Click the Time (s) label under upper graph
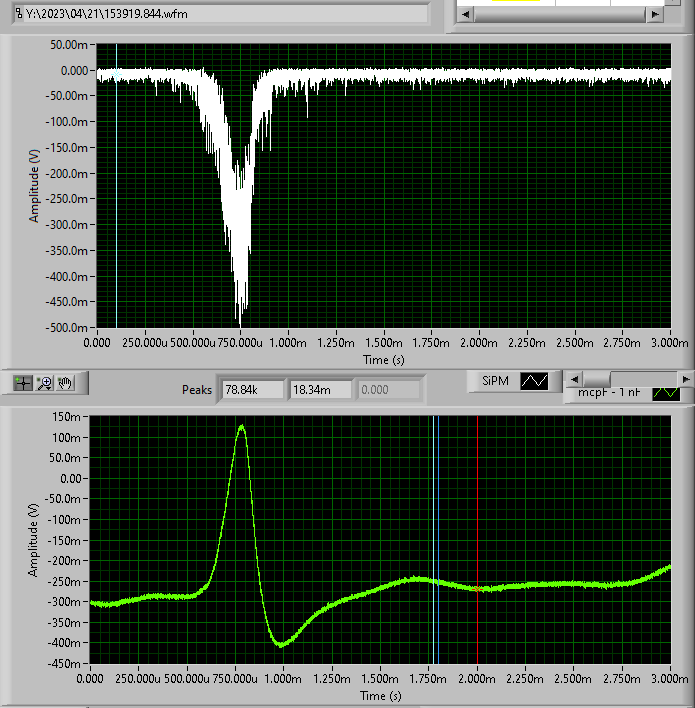Viewport: 695px width, 708px height. pos(384,360)
